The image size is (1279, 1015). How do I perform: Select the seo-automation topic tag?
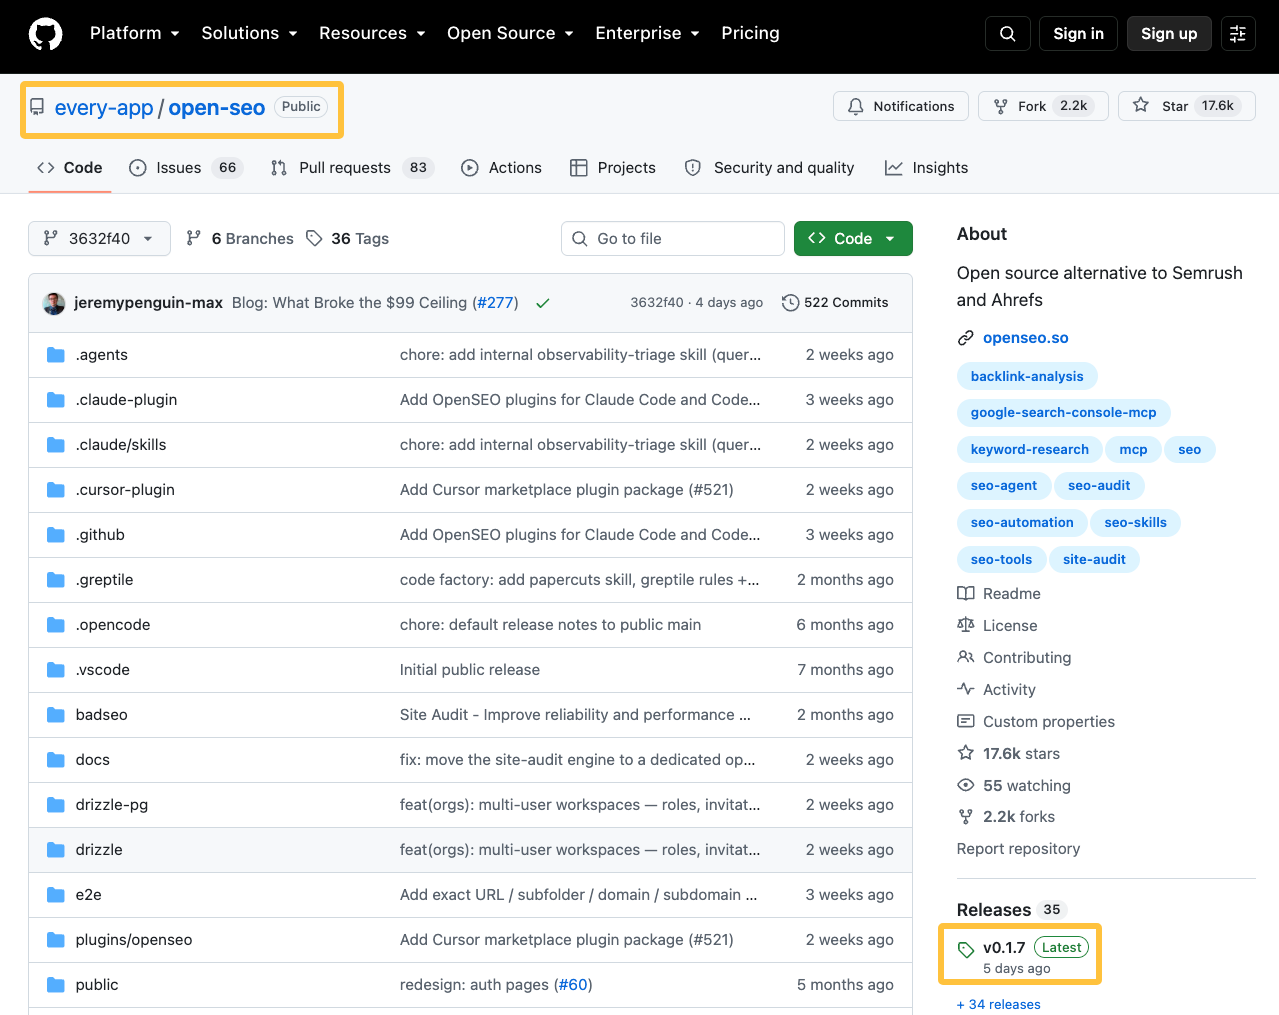(x=1022, y=522)
